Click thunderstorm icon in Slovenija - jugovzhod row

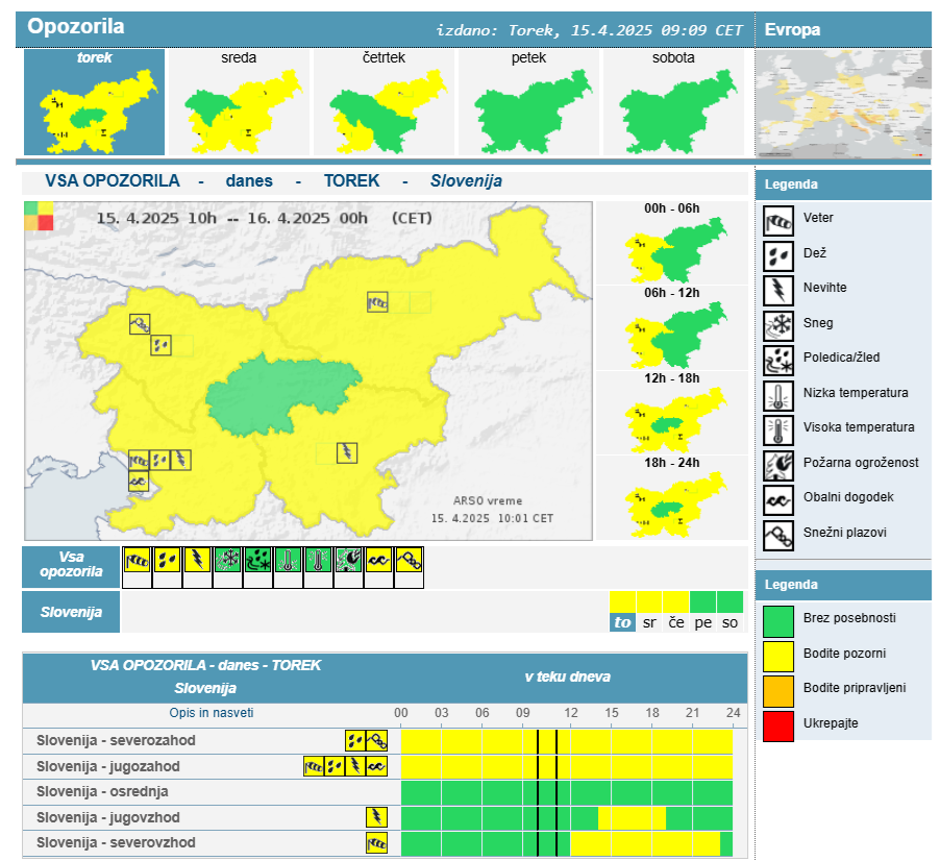click(376, 817)
